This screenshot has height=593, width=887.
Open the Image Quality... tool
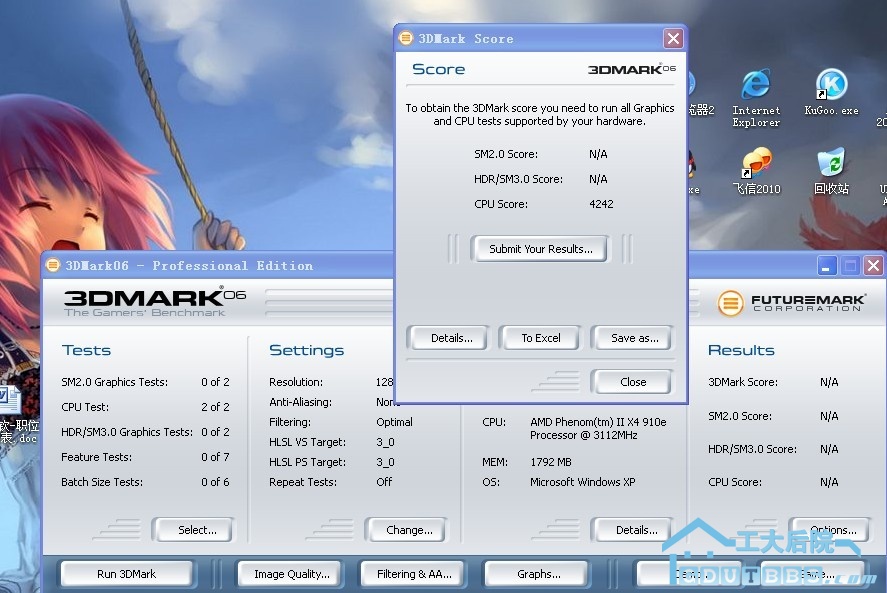click(x=291, y=574)
